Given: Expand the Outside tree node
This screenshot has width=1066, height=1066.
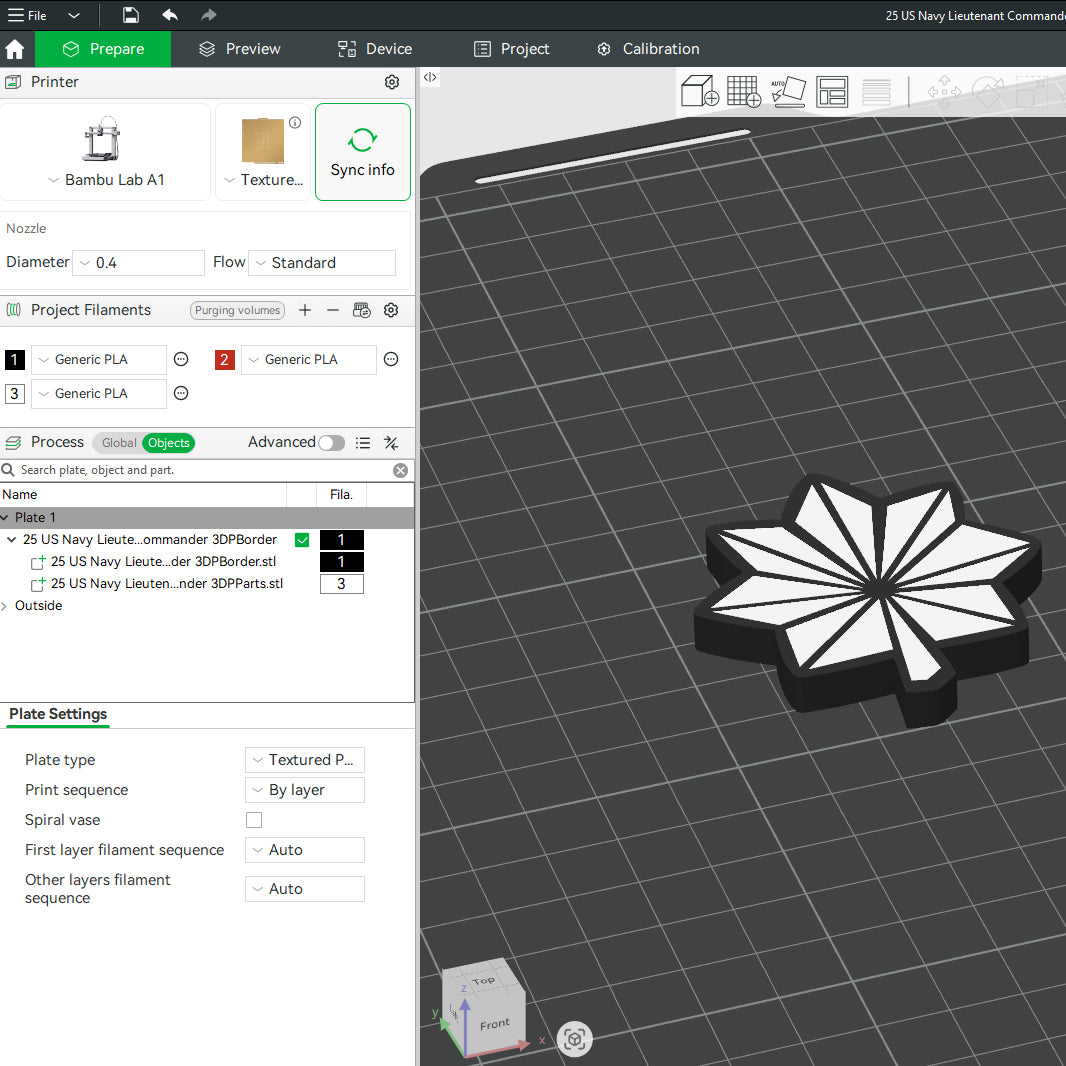Looking at the screenshot, I should pyautogui.click(x=5, y=606).
